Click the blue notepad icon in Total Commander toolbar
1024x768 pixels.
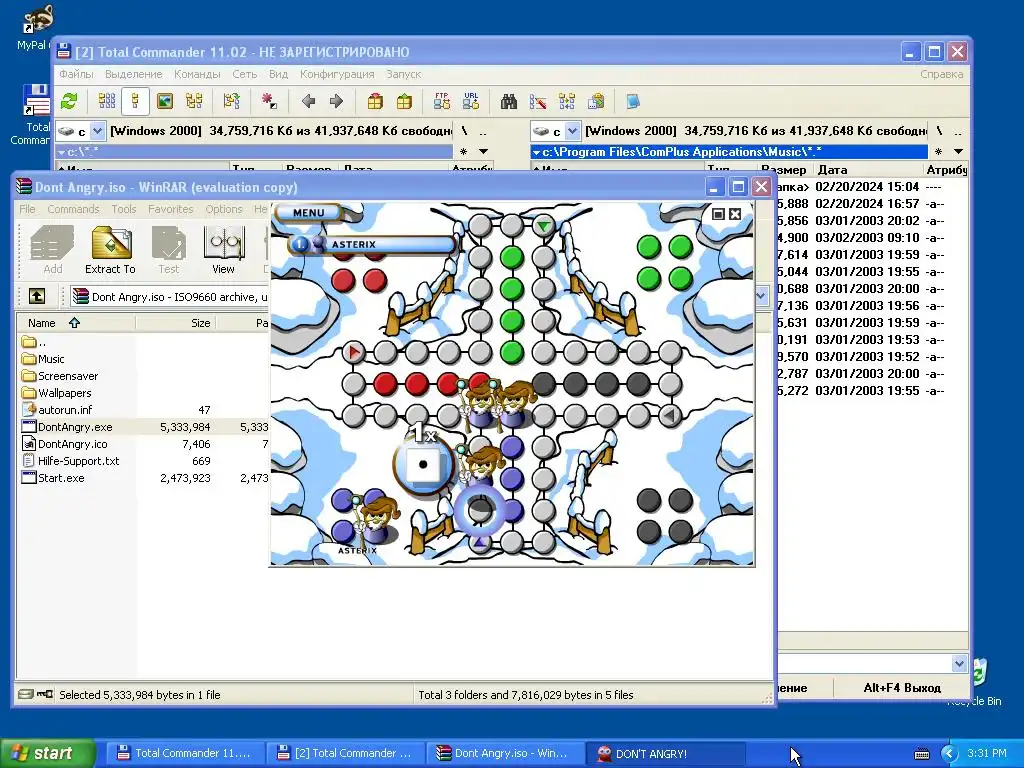(x=633, y=101)
